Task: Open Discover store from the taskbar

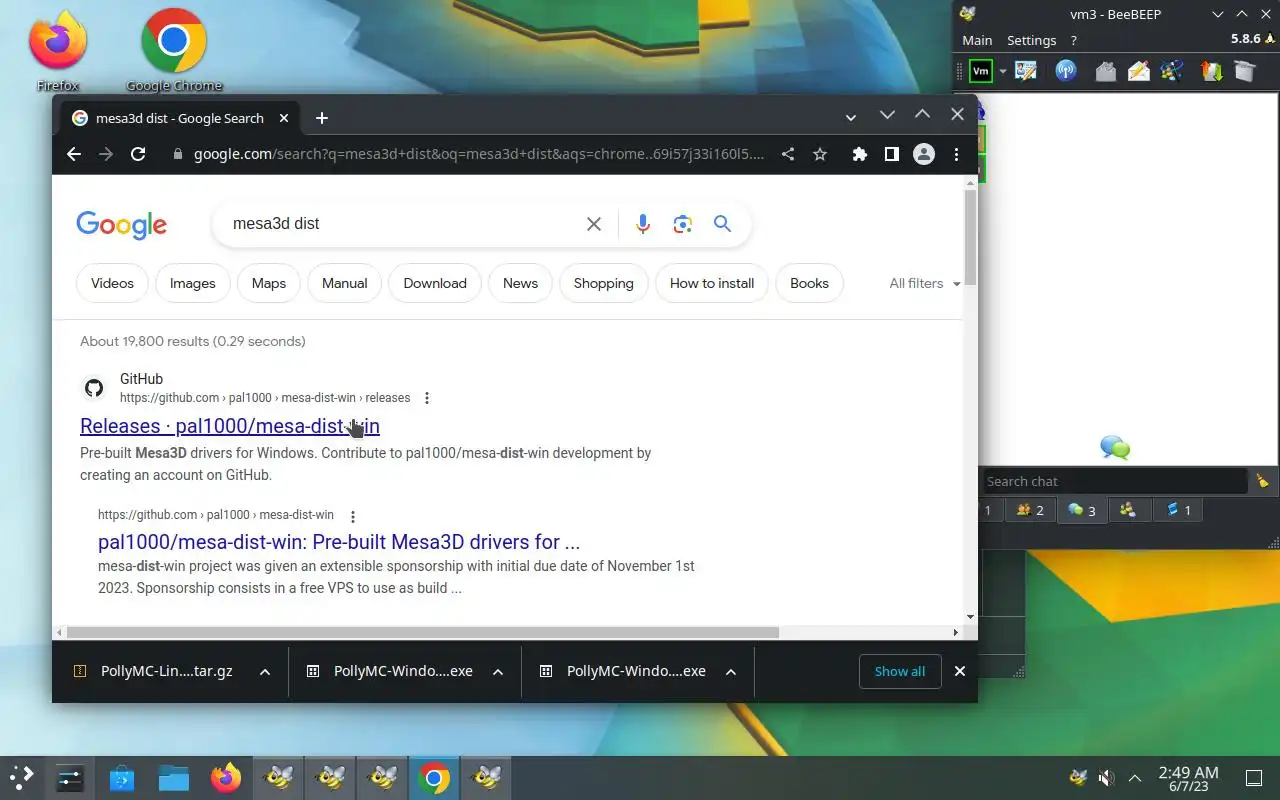Action: (x=122, y=778)
